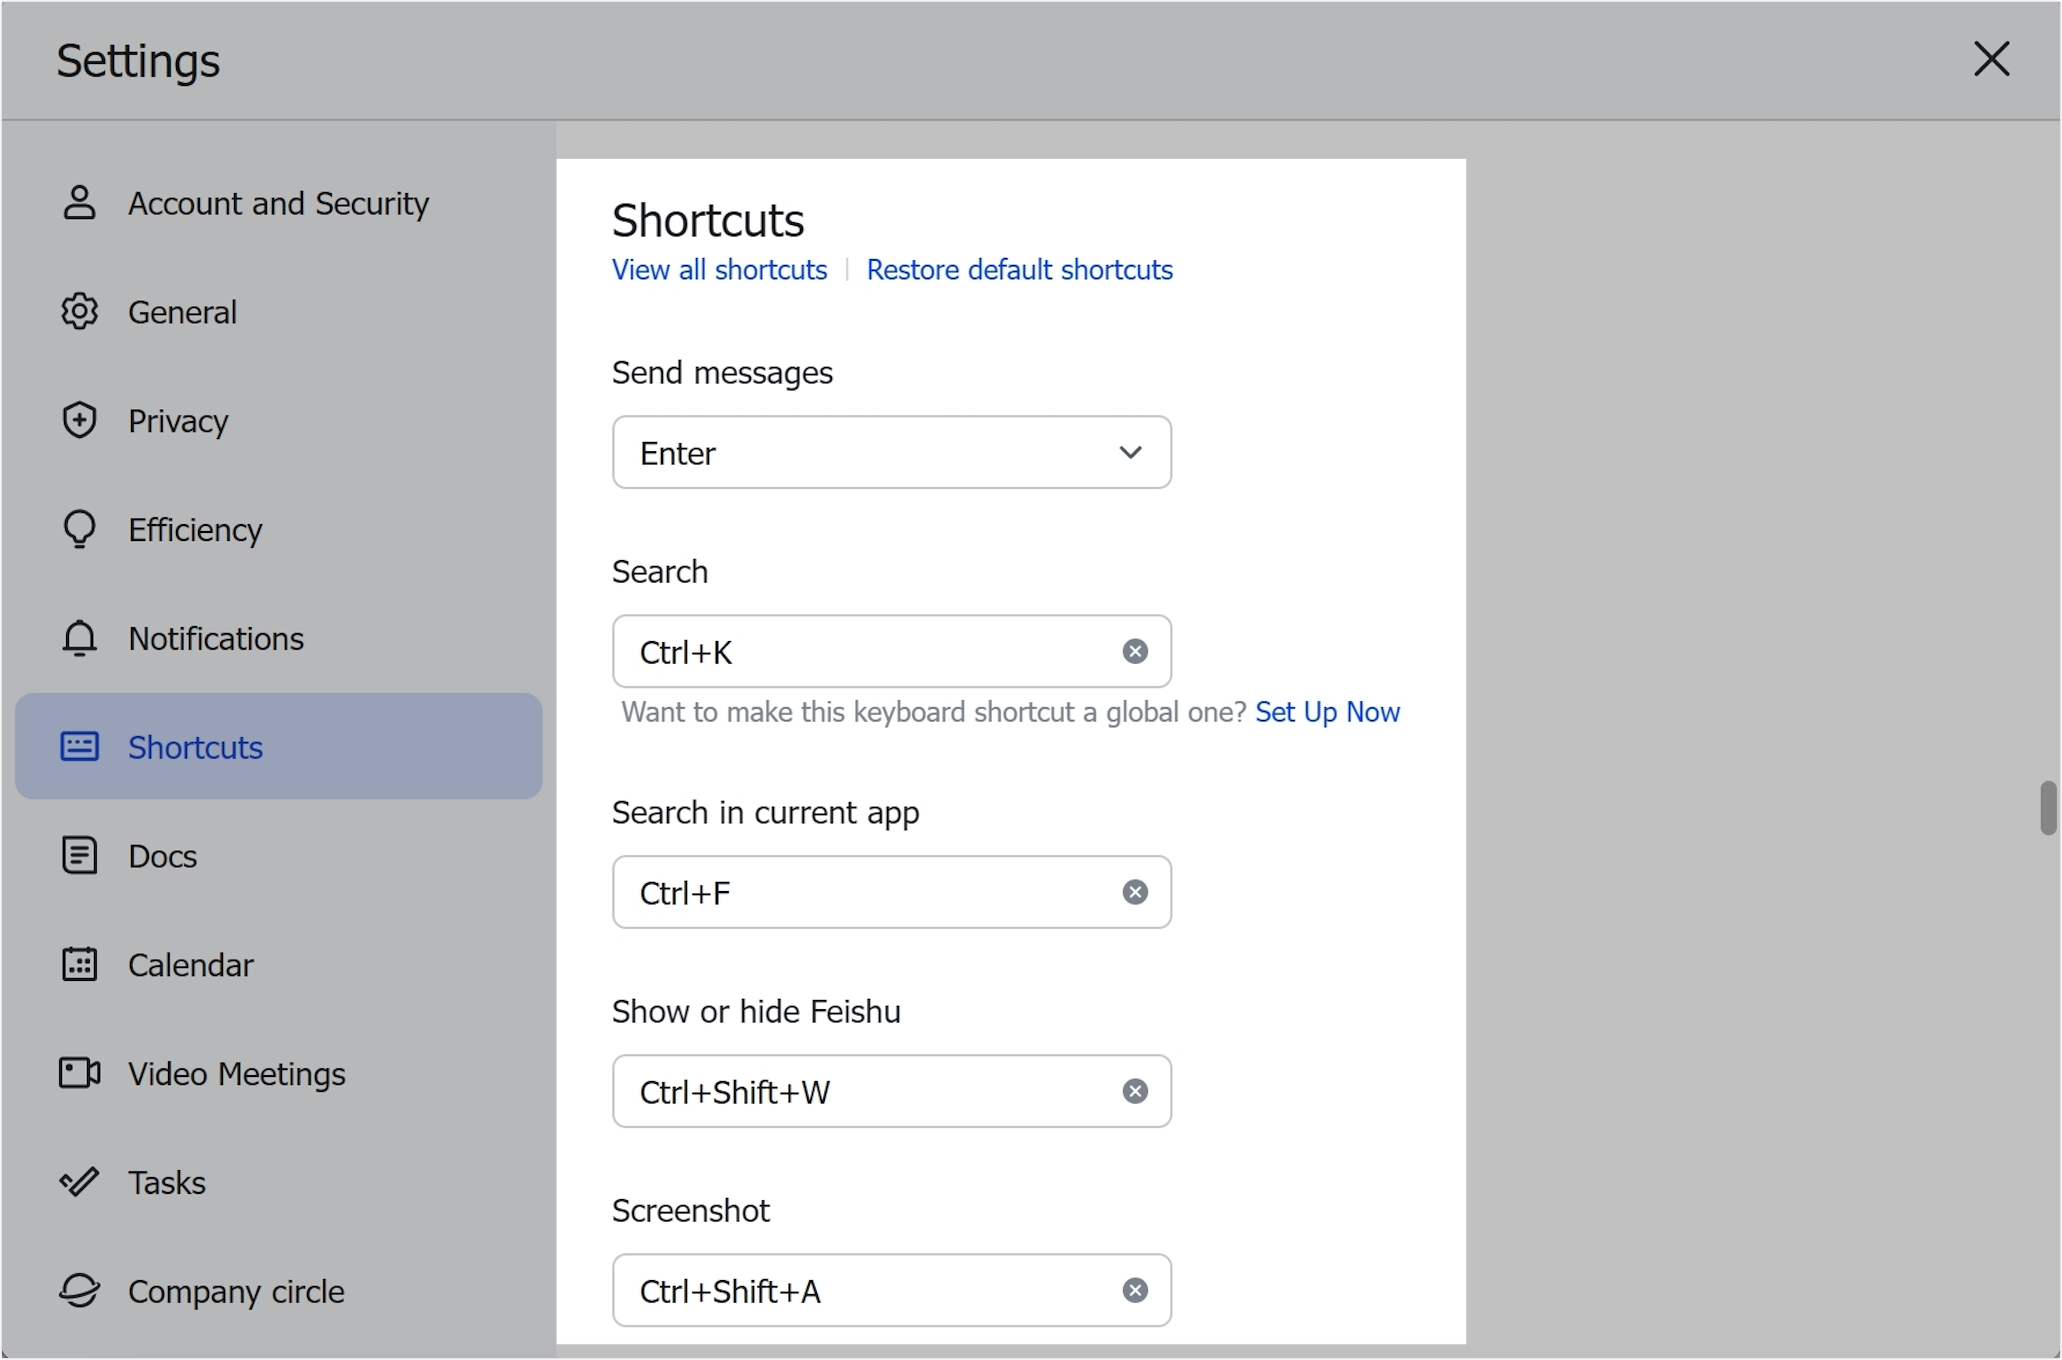The image size is (2062, 1360).
Task: Click Restore default shortcuts link
Action: [x=1019, y=269]
